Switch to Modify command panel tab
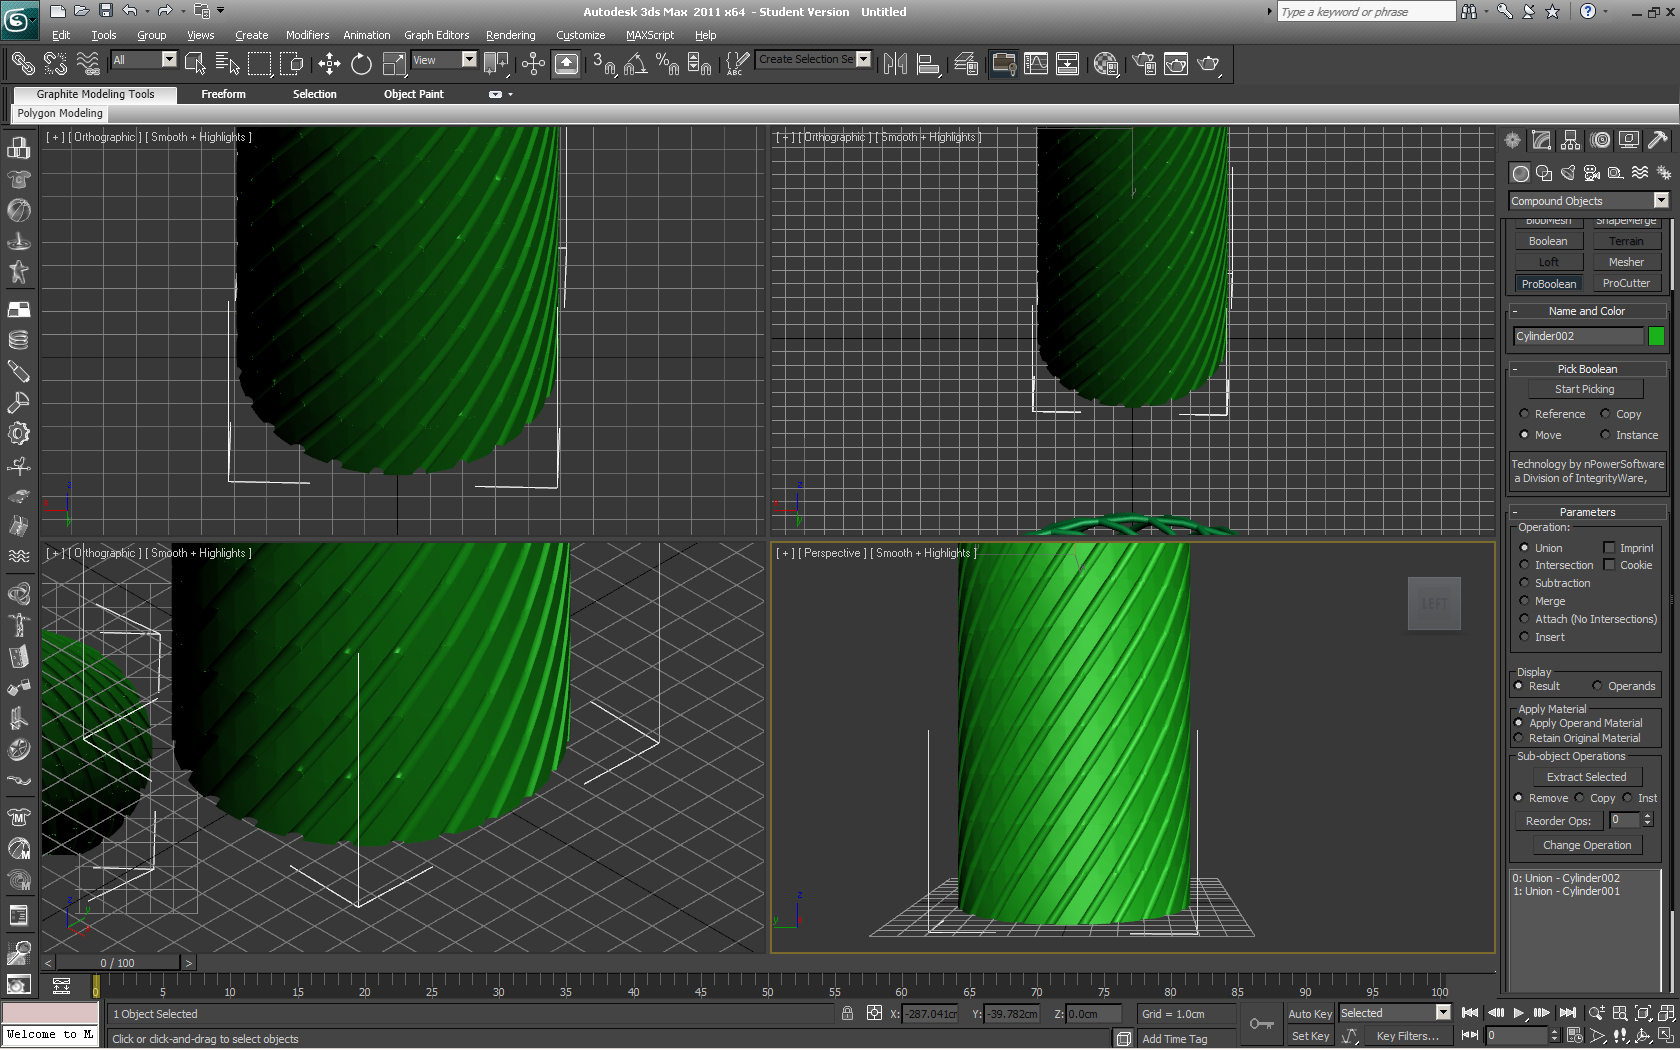This screenshot has width=1680, height=1050. (x=1542, y=140)
